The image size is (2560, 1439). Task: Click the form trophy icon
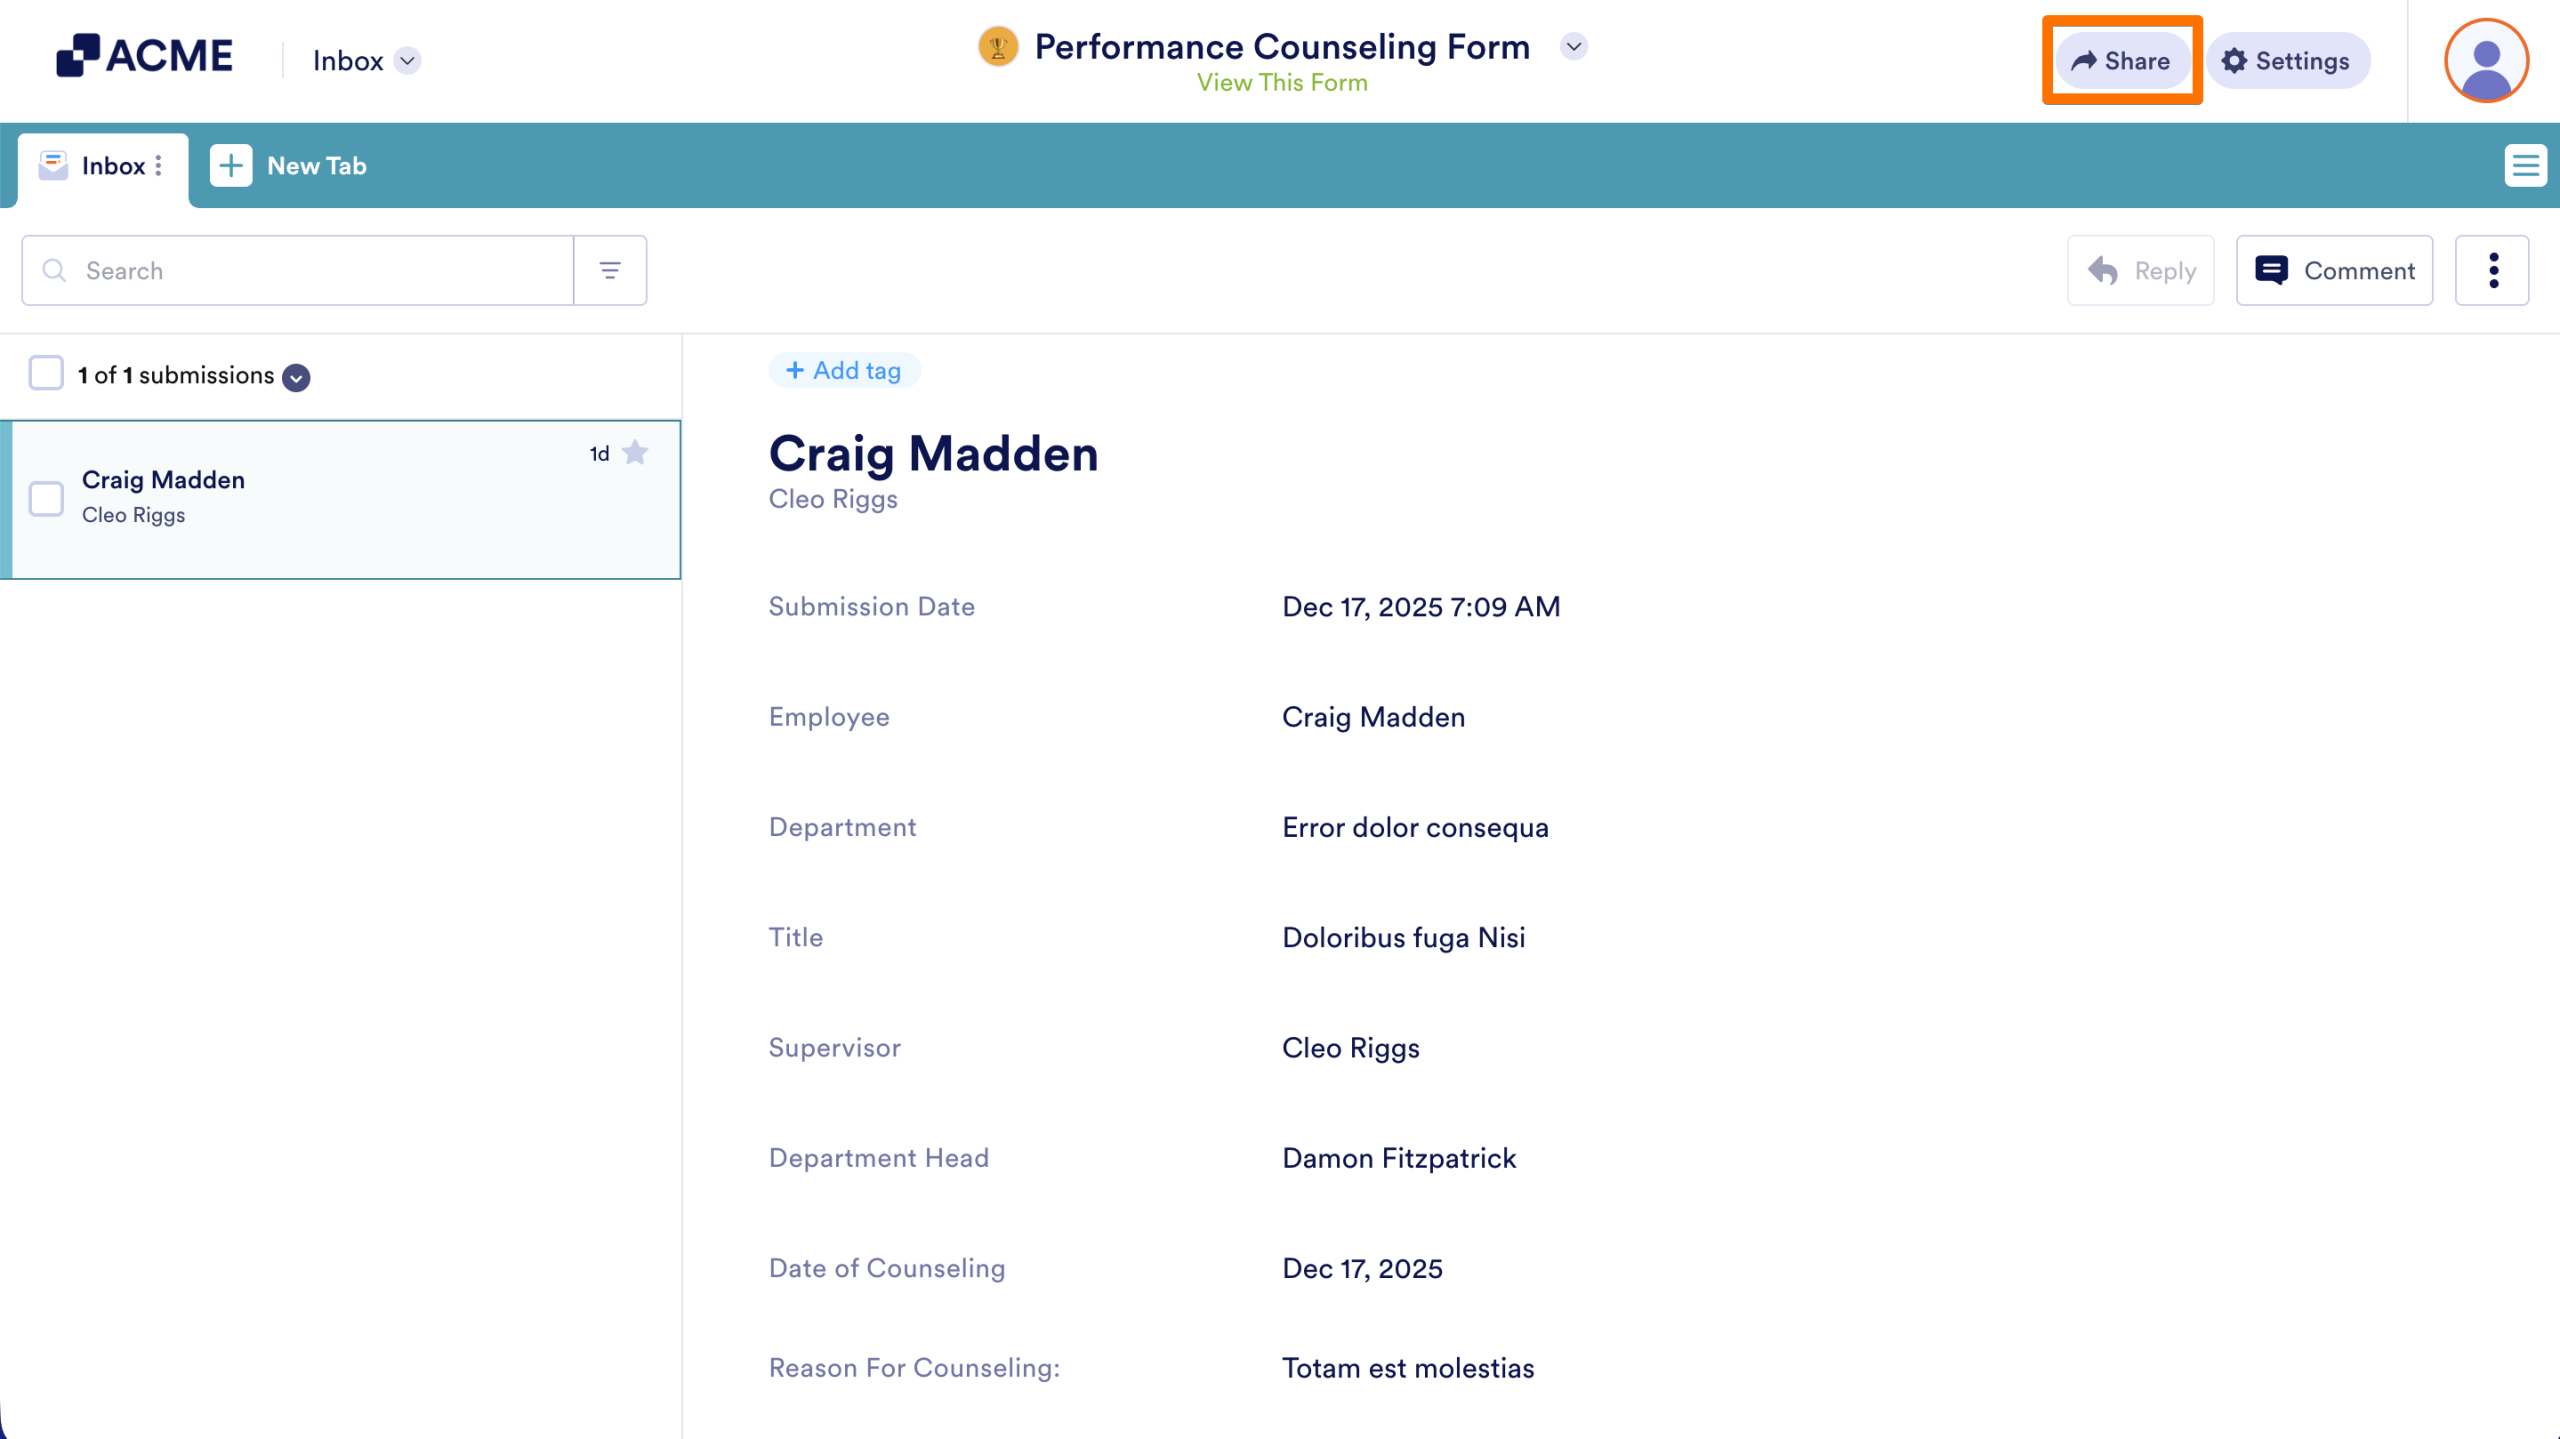click(x=997, y=47)
